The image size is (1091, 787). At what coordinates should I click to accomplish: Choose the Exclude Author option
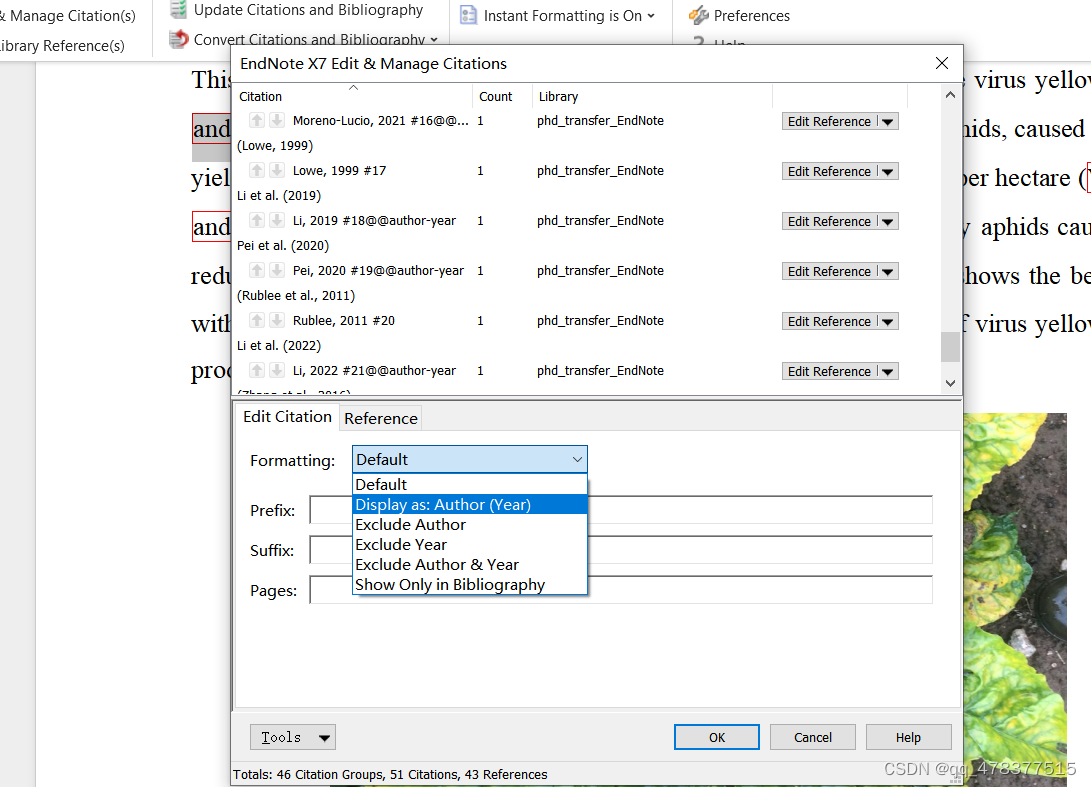470,525
